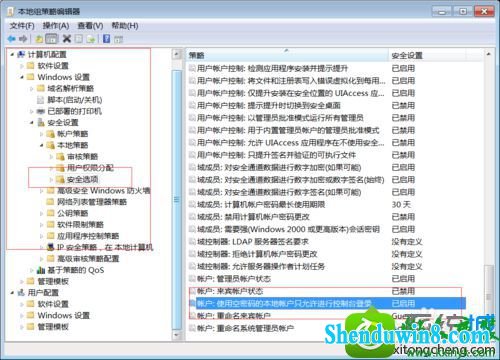
Task: Click icon of 帐户: 重命名系统管理员帐户 policy
Action: (x=192, y=328)
